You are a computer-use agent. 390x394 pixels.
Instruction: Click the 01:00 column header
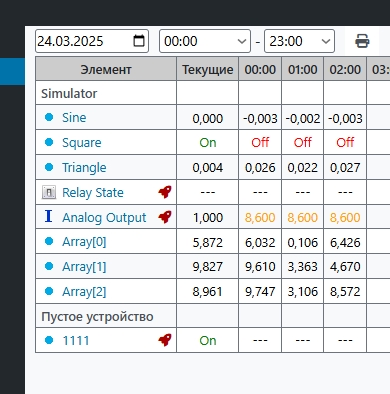click(302, 69)
